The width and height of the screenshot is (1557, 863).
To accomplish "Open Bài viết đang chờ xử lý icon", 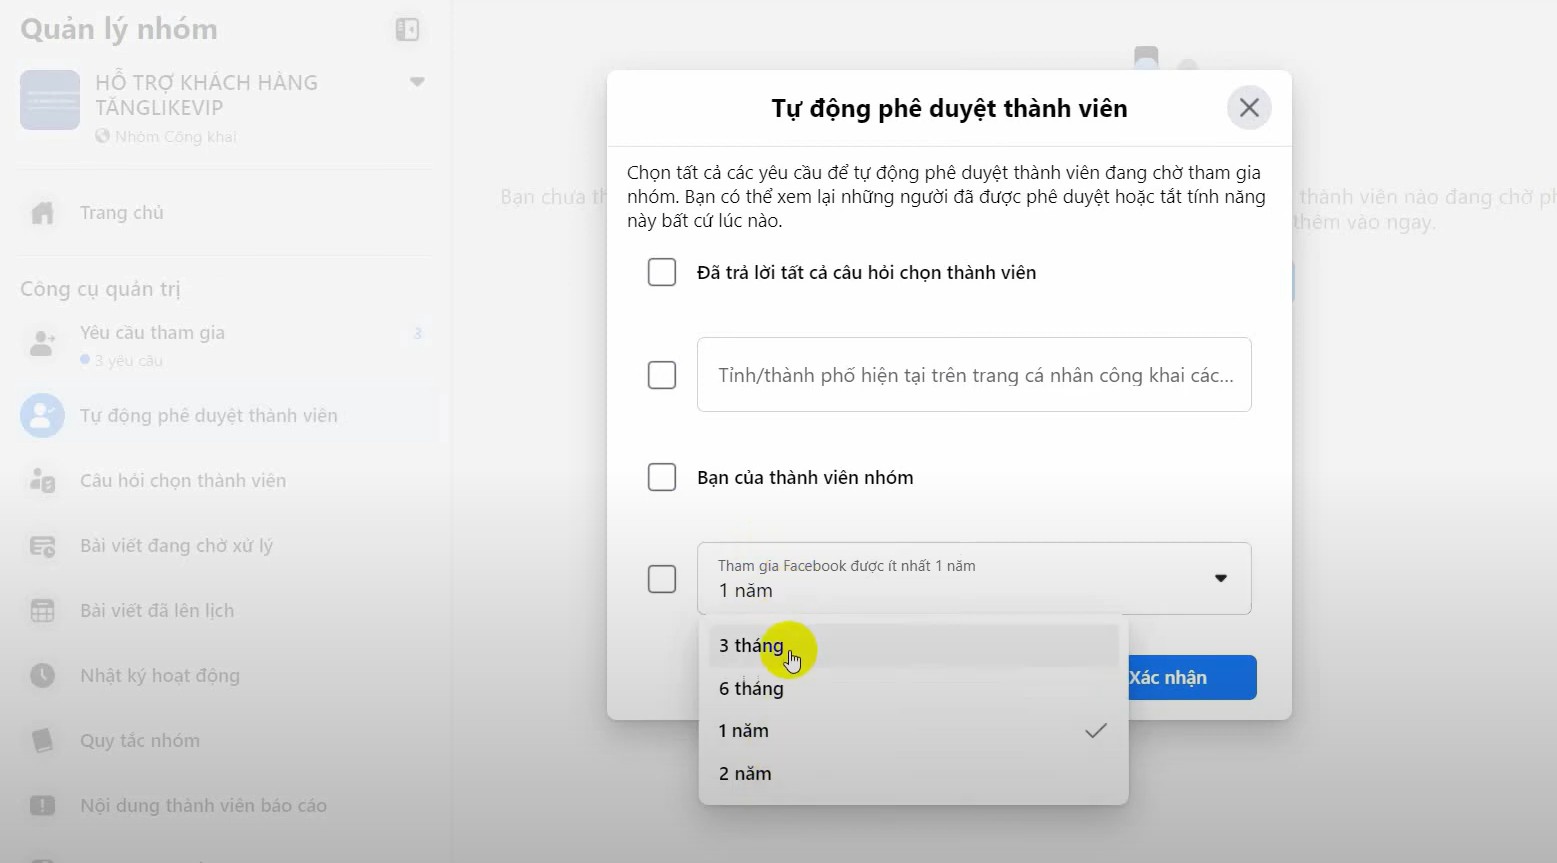I will click(43, 546).
